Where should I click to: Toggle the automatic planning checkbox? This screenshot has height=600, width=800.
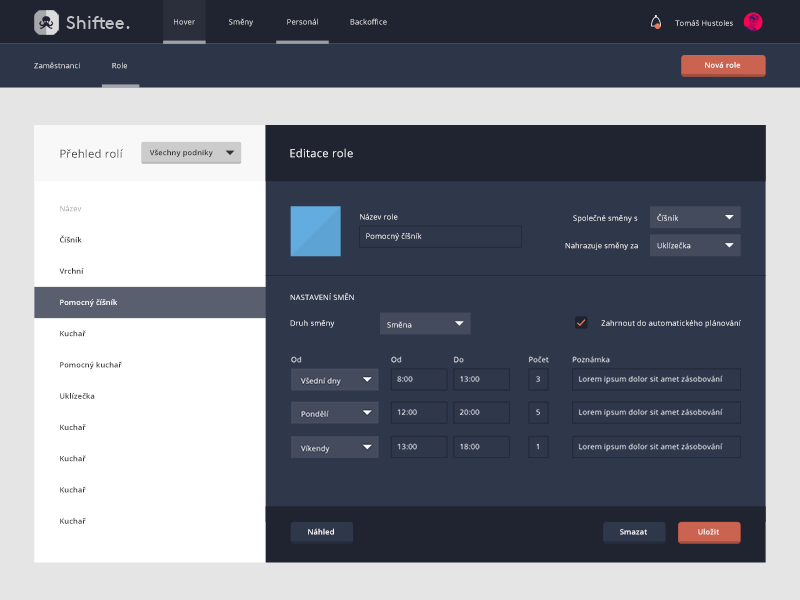pyautogui.click(x=581, y=323)
